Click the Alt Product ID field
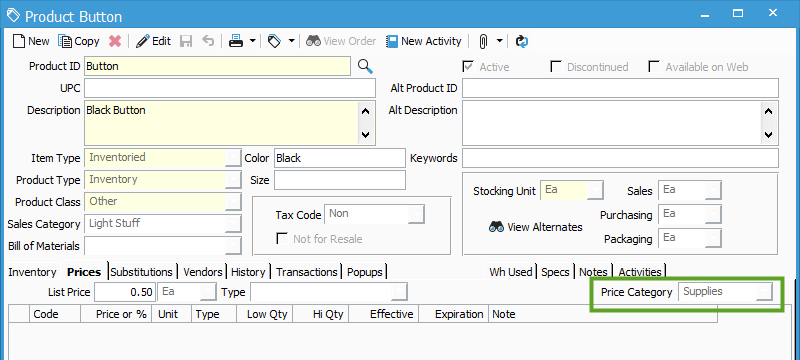Image resolution: width=800 pixels, height=360 pixels. point(620,88)
